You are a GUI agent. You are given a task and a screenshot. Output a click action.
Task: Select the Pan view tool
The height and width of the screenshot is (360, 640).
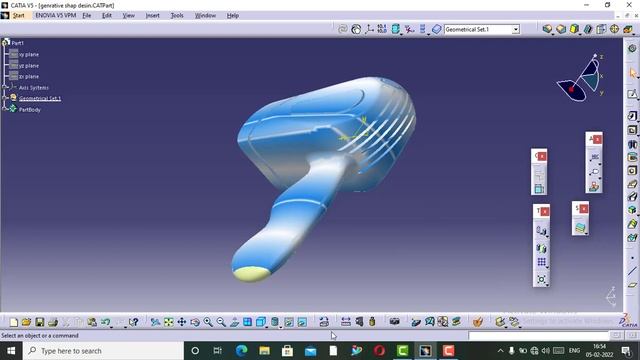[x=182, y=322]
